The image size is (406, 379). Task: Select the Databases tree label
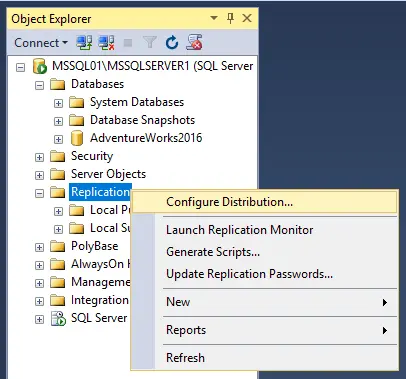point(97,84)
